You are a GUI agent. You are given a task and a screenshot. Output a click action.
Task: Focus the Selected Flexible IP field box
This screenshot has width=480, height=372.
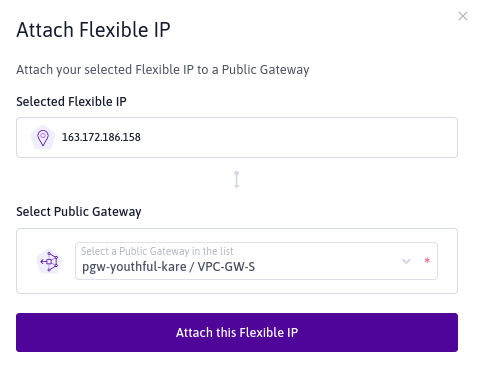(x=237, y=137)
